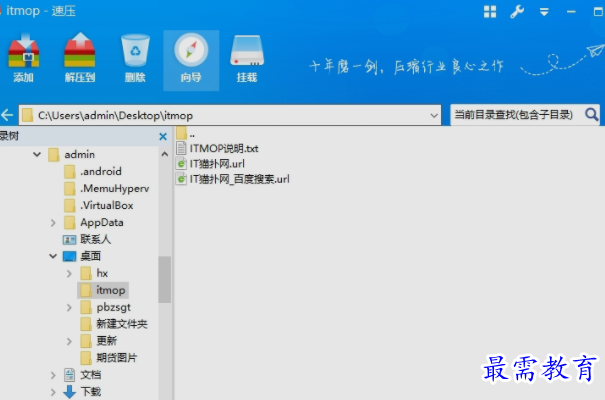This screenshot has width=605, height=400.
Task: Click the 解压到 (Extract to) toolbar icon
Action: pos(79,58)
